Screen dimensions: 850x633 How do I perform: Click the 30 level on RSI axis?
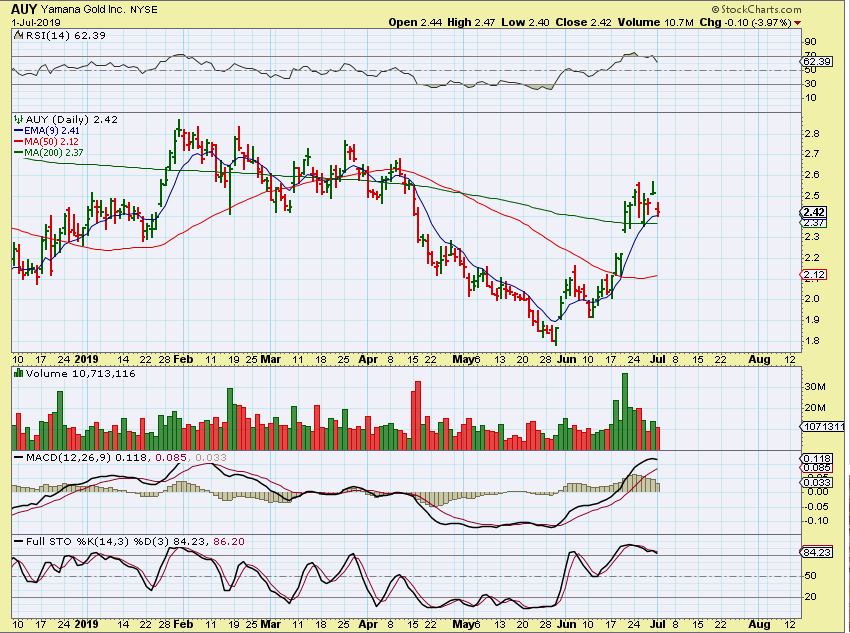tap(810, 83)
